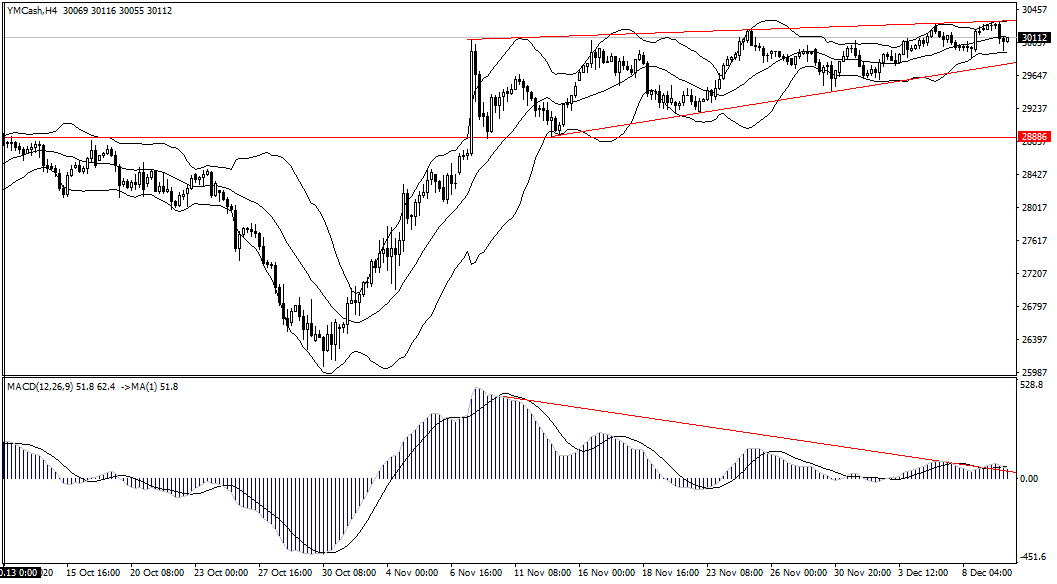Click the 25987 price scale label
The width and height of the screenshot is (1057, 584).
click(x=1033, y=372)
